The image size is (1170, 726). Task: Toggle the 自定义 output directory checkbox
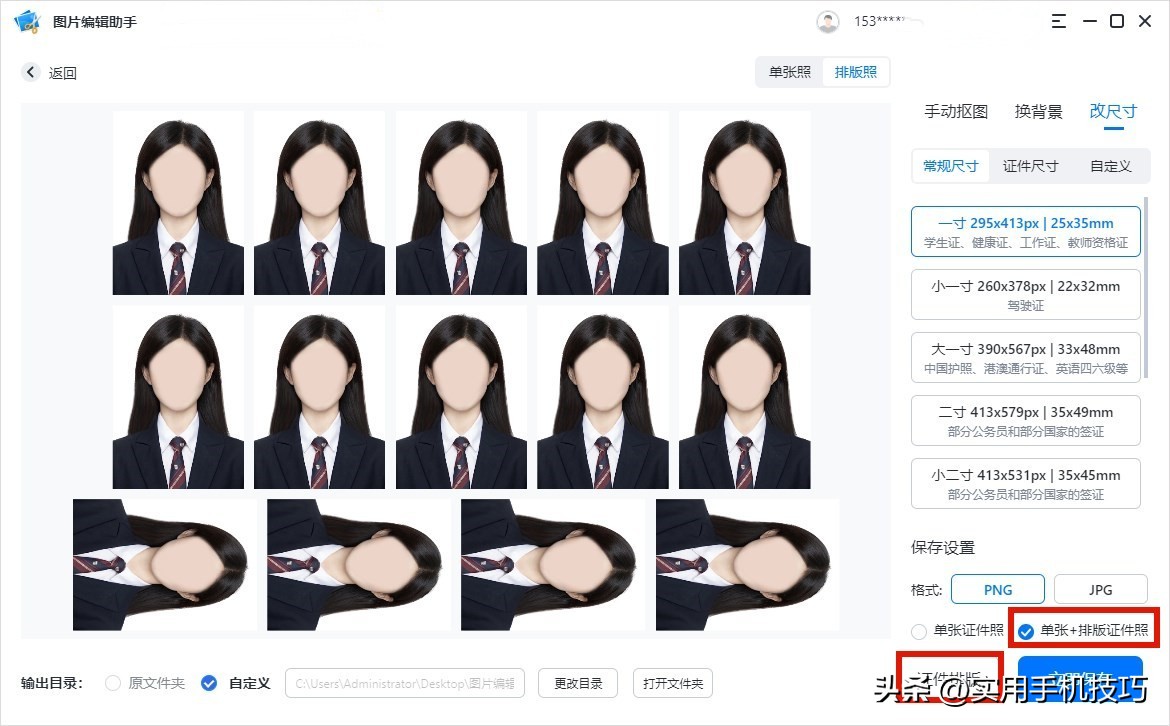(x=208, y=683)
